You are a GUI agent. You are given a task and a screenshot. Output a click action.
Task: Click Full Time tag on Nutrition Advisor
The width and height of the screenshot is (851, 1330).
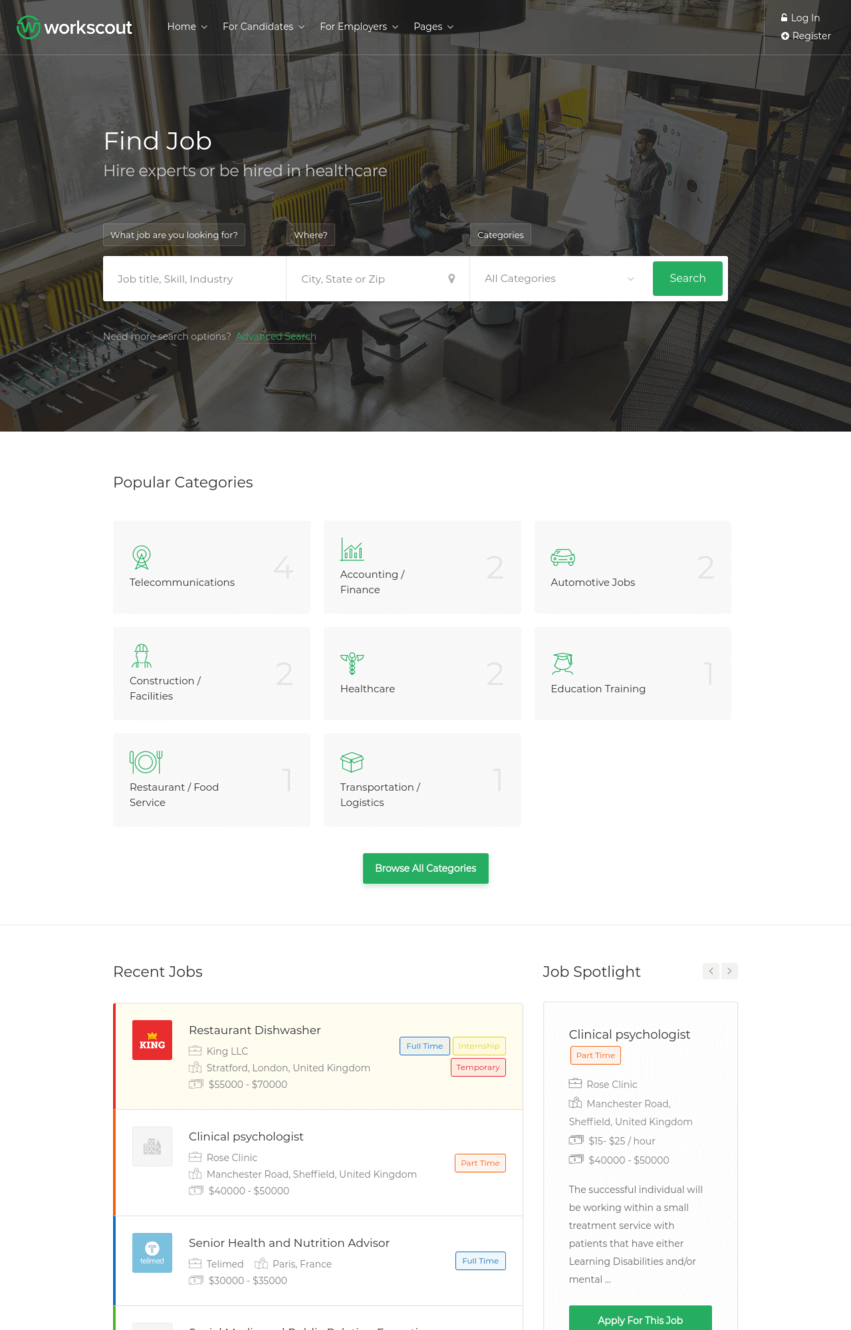tap(481, 1261)
